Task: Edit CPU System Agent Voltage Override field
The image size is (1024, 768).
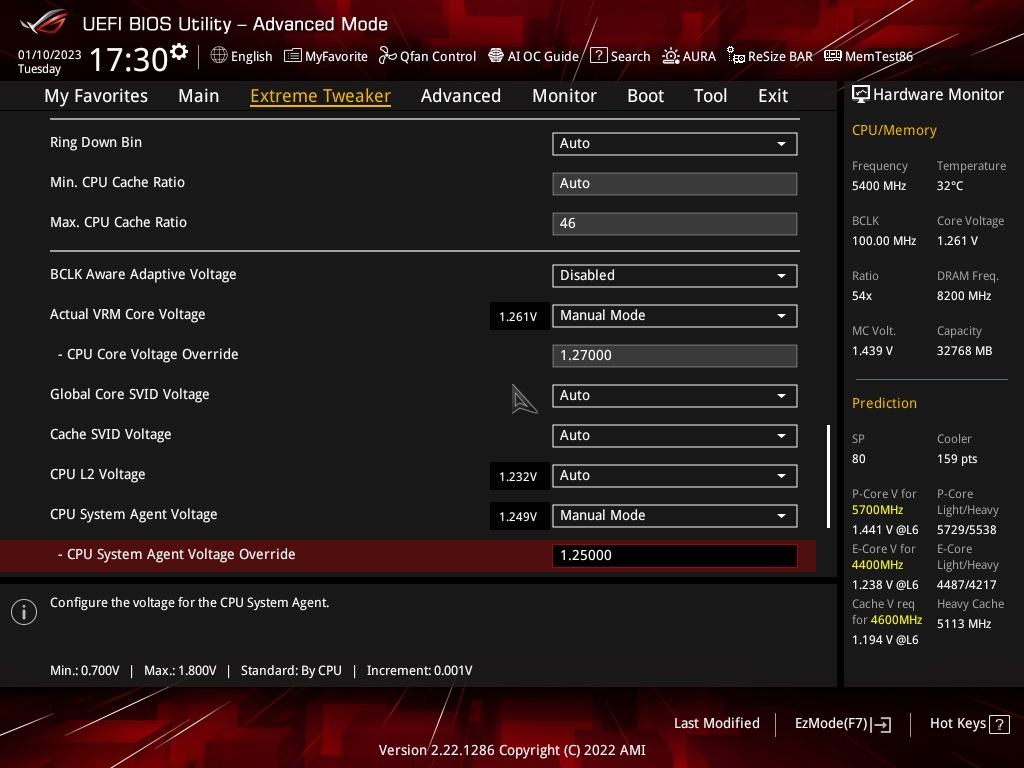Action: tap(675, 556)
